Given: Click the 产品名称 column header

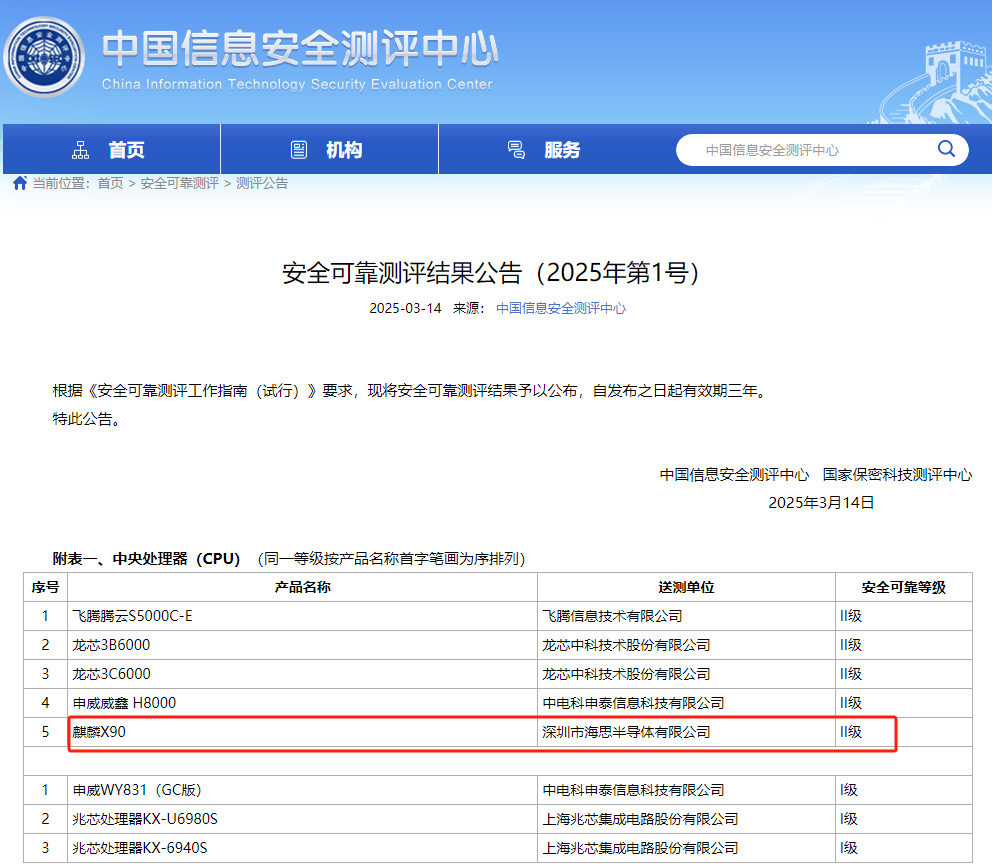Looking at the screenshot, I should click(x=302, y=587).
